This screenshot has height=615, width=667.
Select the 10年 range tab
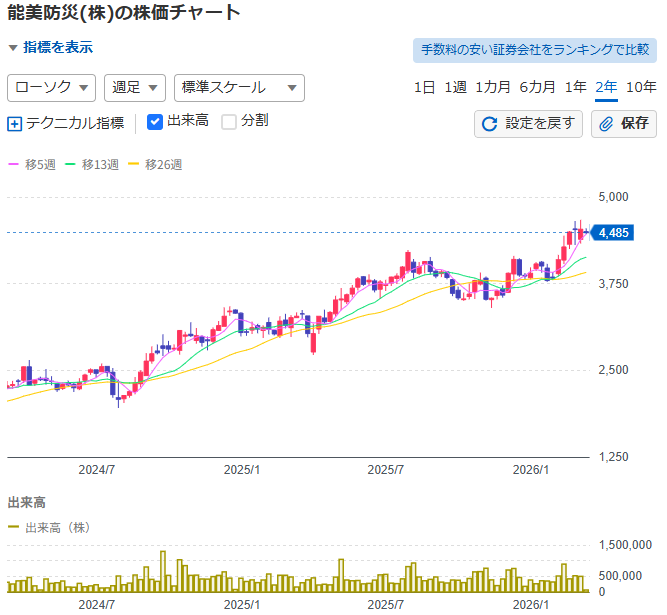(x=640, y=87)
